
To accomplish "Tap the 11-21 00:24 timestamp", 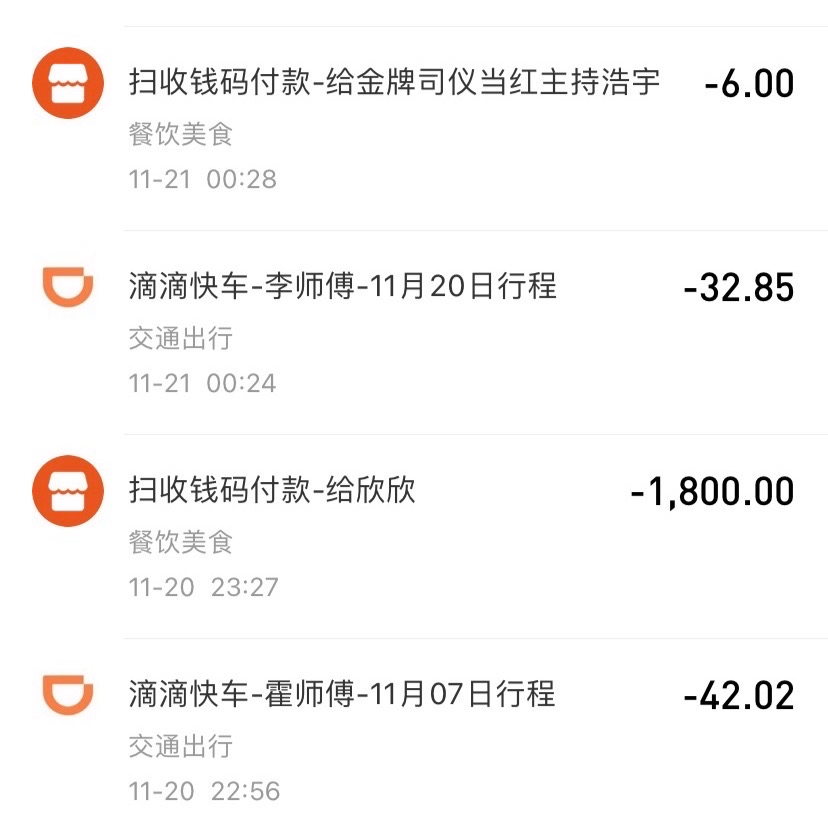I will (x=203, y=383).
